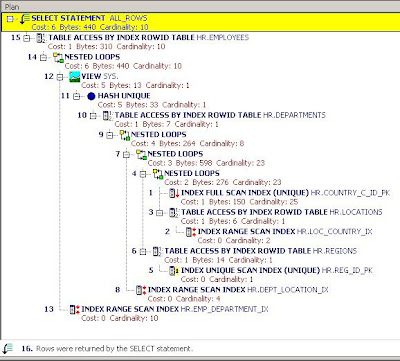Select the VIEW SYS. row
The width and height of the screenshot is (400, 361).
(100, 76)
